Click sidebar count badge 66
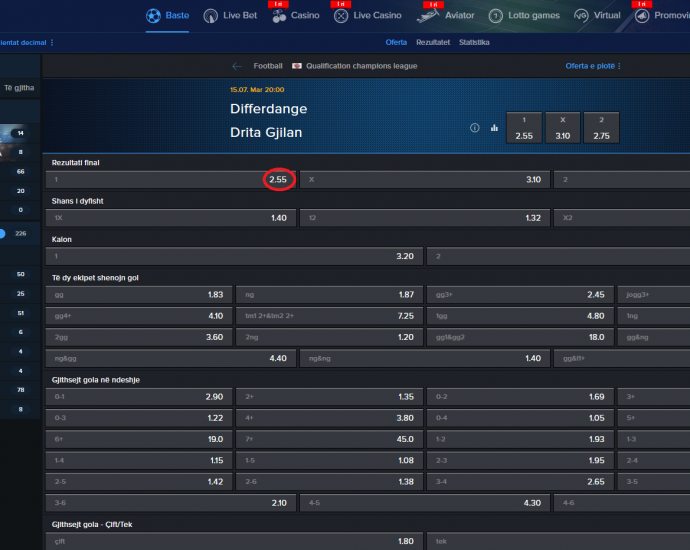690x550 pixels. 21,172
